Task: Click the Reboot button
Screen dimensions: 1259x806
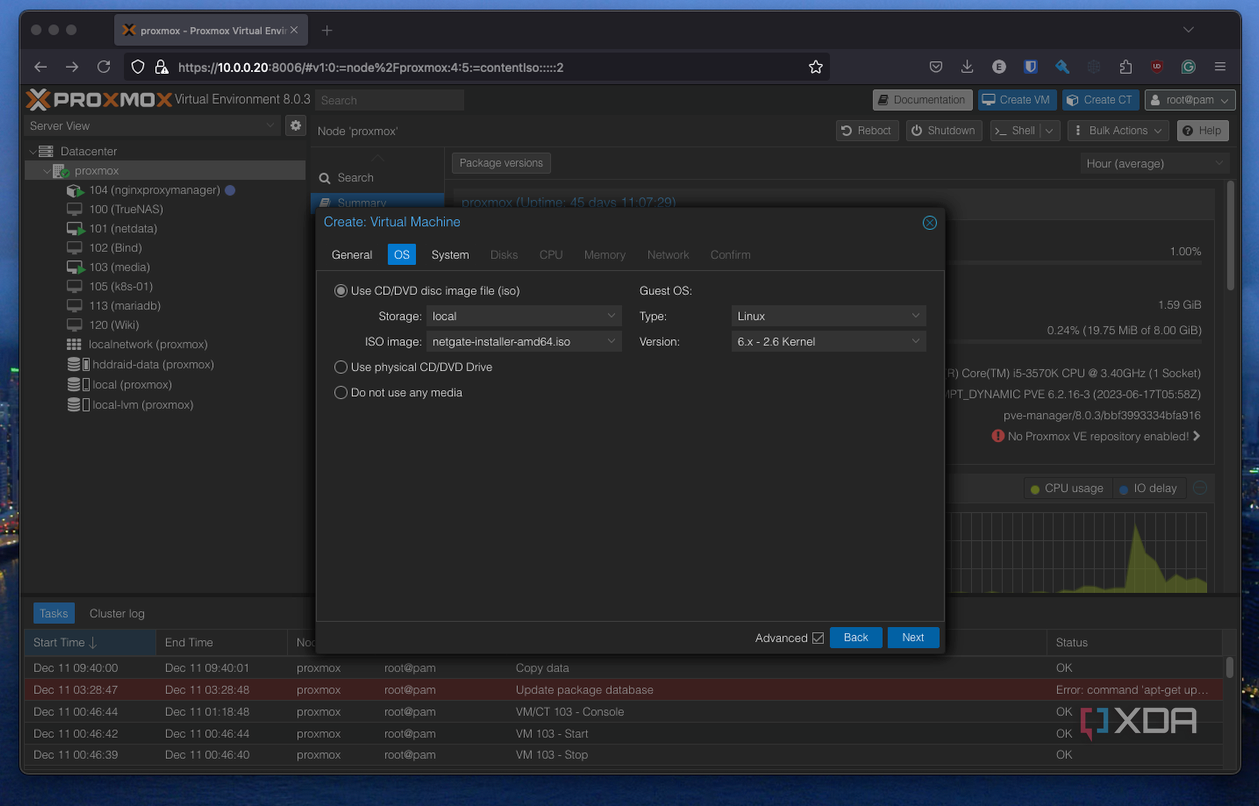Action: [x=866, y=130]
